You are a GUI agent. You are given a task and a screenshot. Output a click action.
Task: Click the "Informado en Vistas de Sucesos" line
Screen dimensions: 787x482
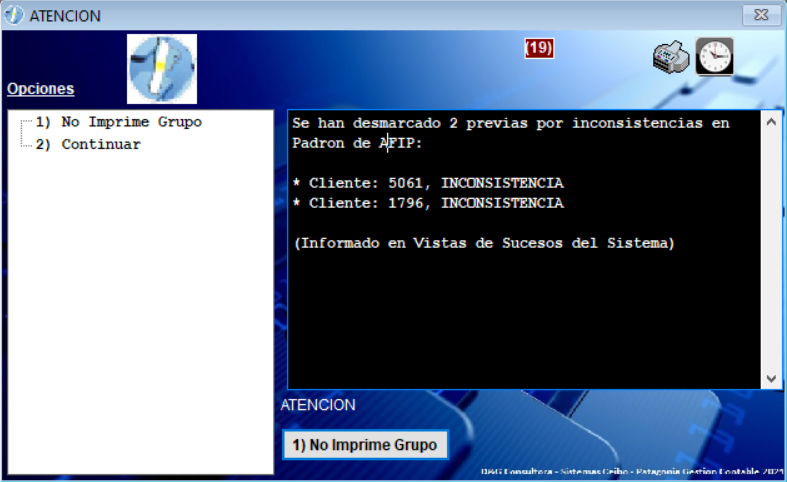pos(485,243)
